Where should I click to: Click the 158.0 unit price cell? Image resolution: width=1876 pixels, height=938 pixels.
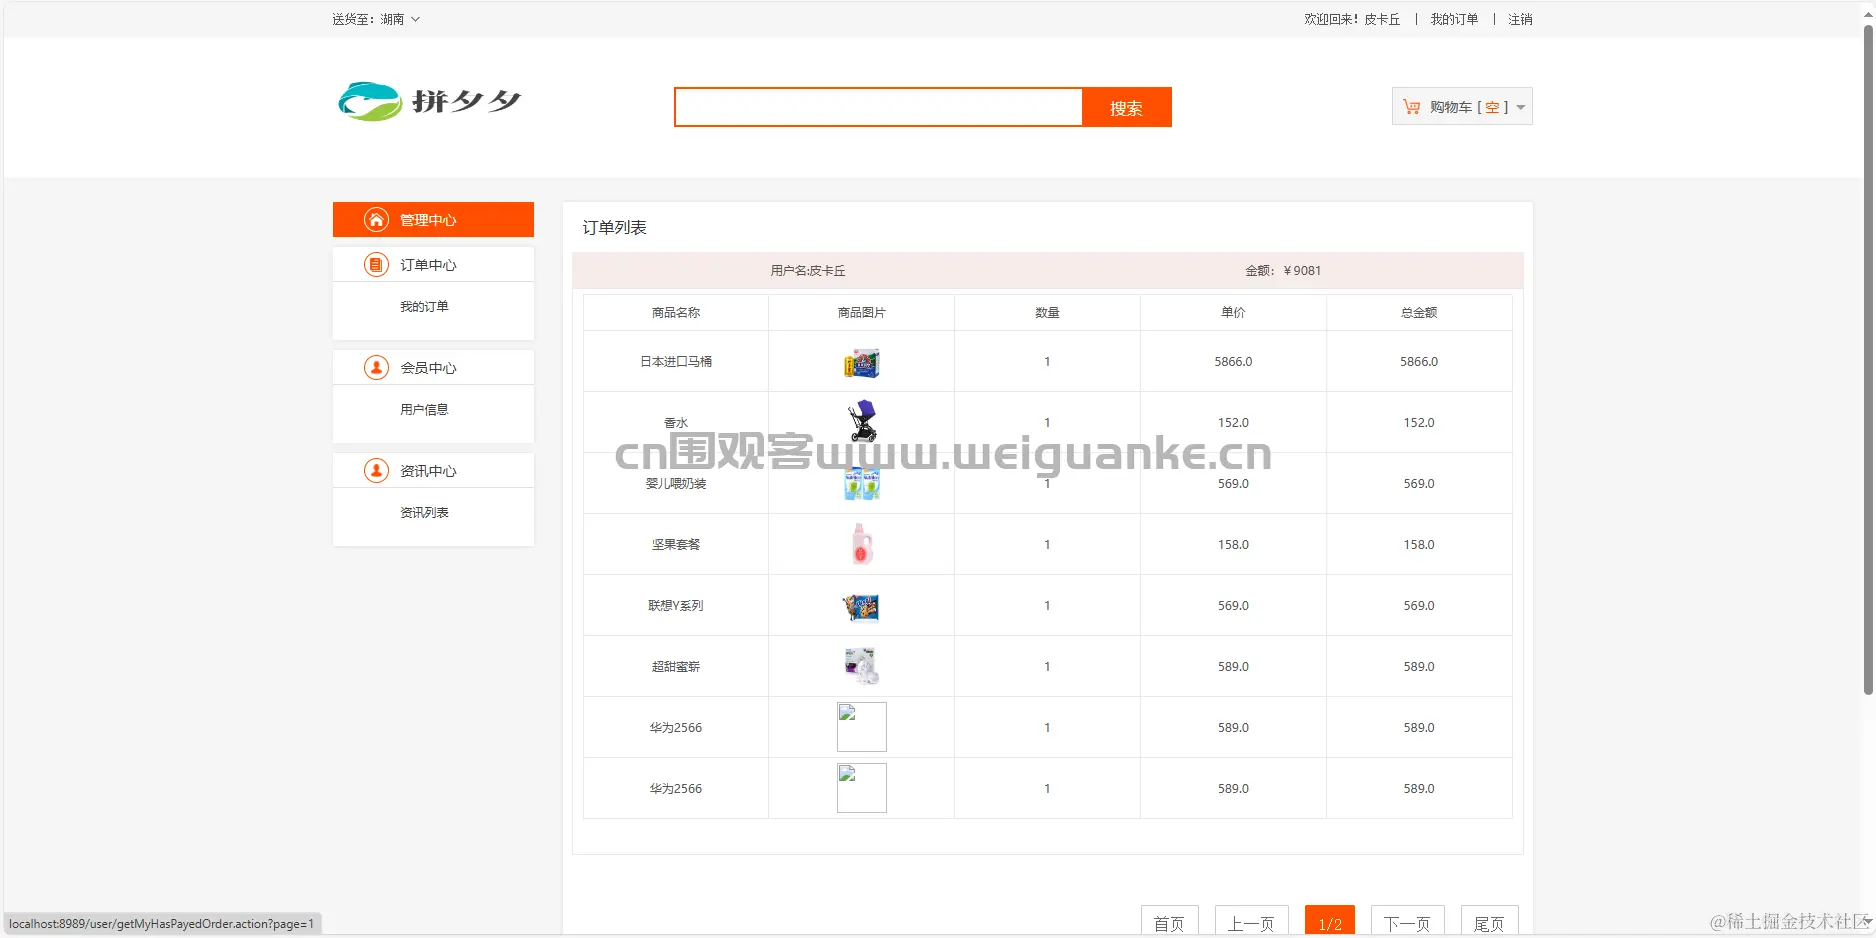[x=1233, y=545]
